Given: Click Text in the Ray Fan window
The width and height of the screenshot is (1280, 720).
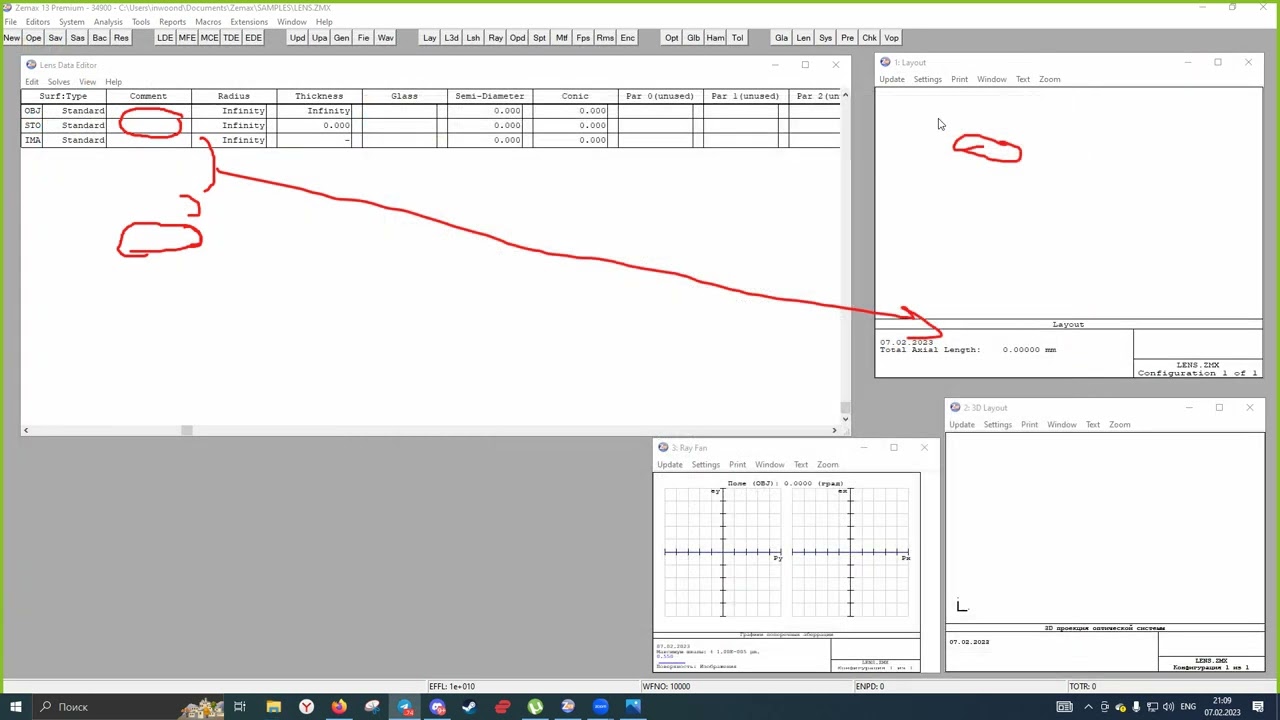Looking at the screenshot, I should point(801,465).
